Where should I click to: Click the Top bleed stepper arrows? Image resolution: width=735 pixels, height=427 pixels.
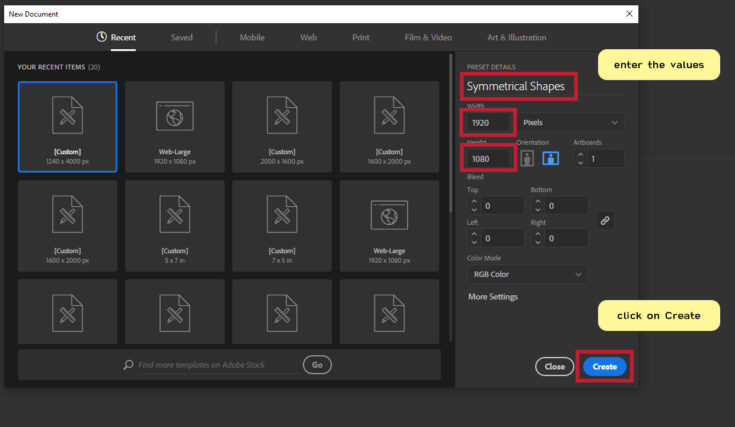474,206
